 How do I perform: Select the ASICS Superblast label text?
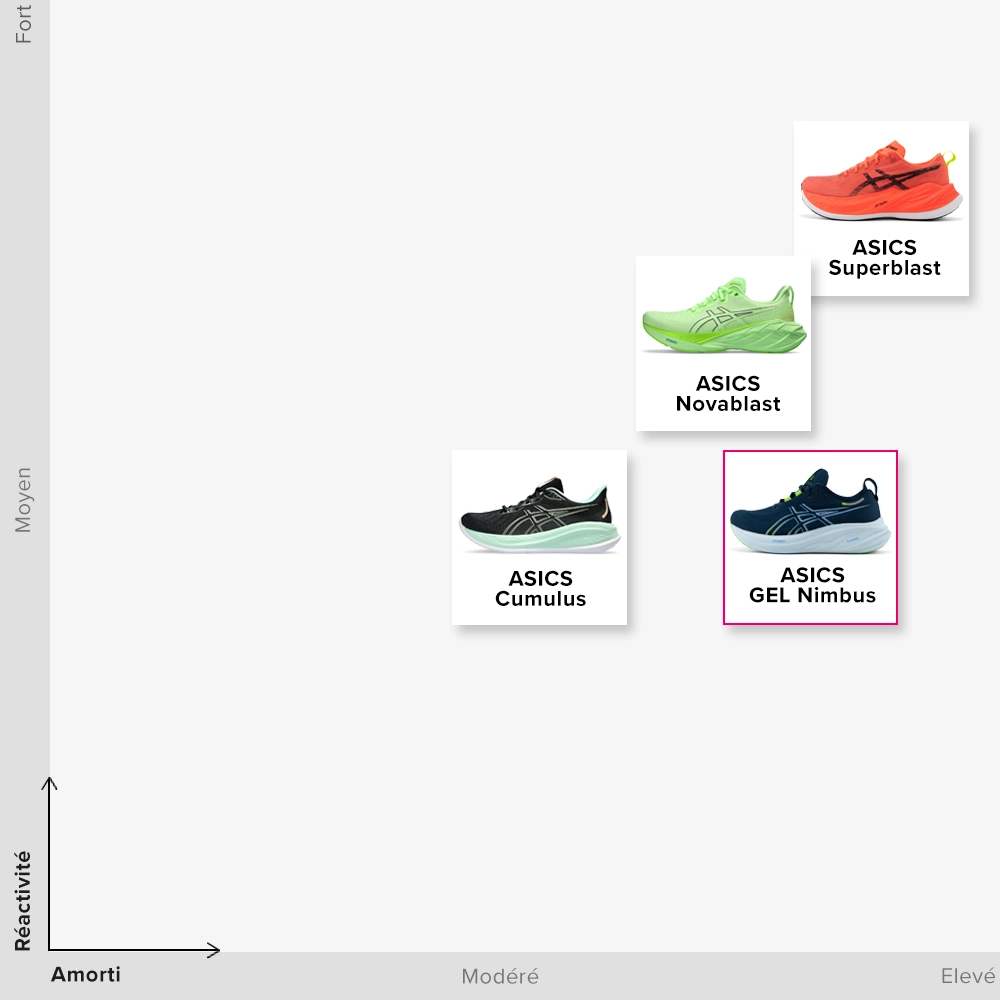pyautogui.click(x=884, y=258)
